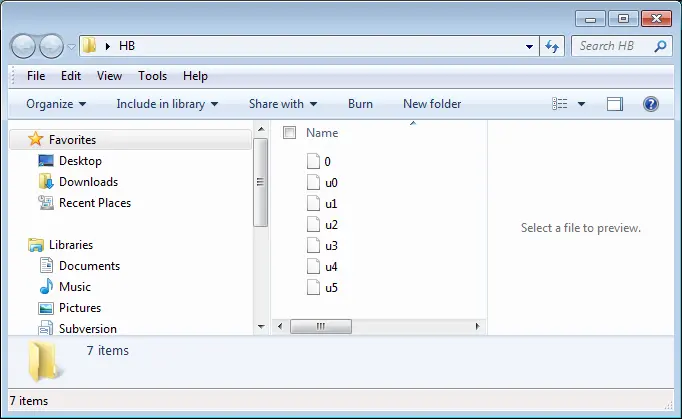The image size is (682, 419).
Task: Open the Organize dropdown menu
Action: [56, 104]
